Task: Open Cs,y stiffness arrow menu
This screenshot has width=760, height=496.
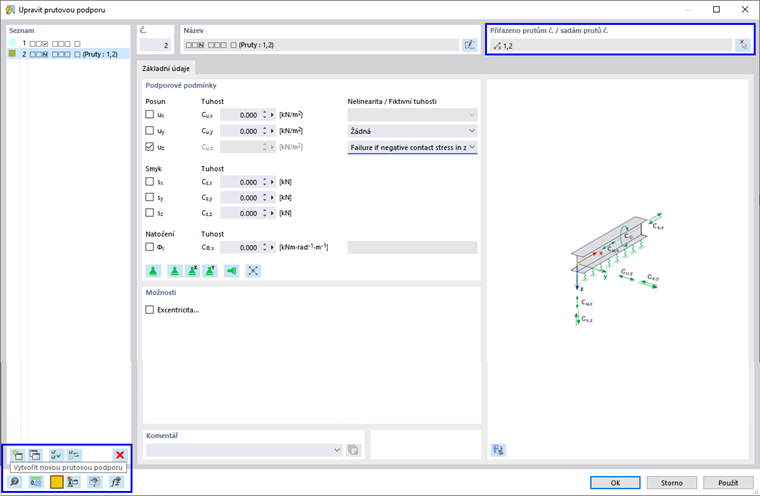Action: tap(272, 198)
